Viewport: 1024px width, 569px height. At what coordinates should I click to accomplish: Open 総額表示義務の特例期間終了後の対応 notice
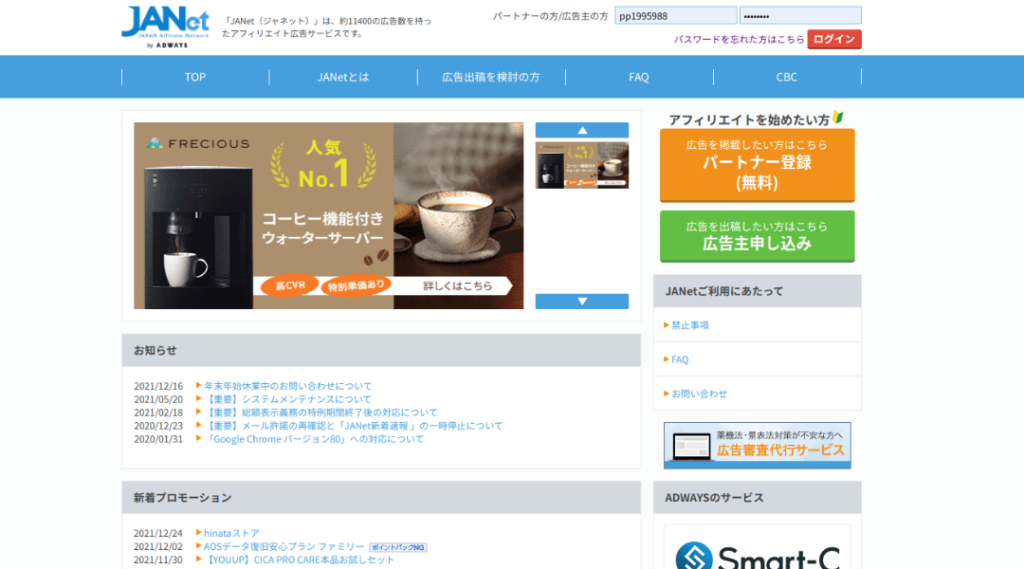point(321,412)
